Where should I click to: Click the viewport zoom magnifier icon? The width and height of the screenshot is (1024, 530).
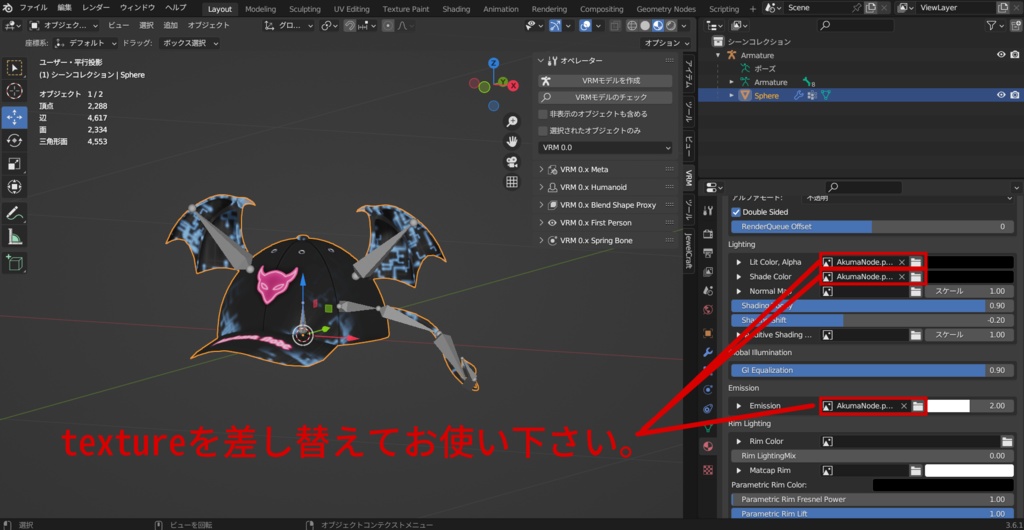(x=512, y=121)
